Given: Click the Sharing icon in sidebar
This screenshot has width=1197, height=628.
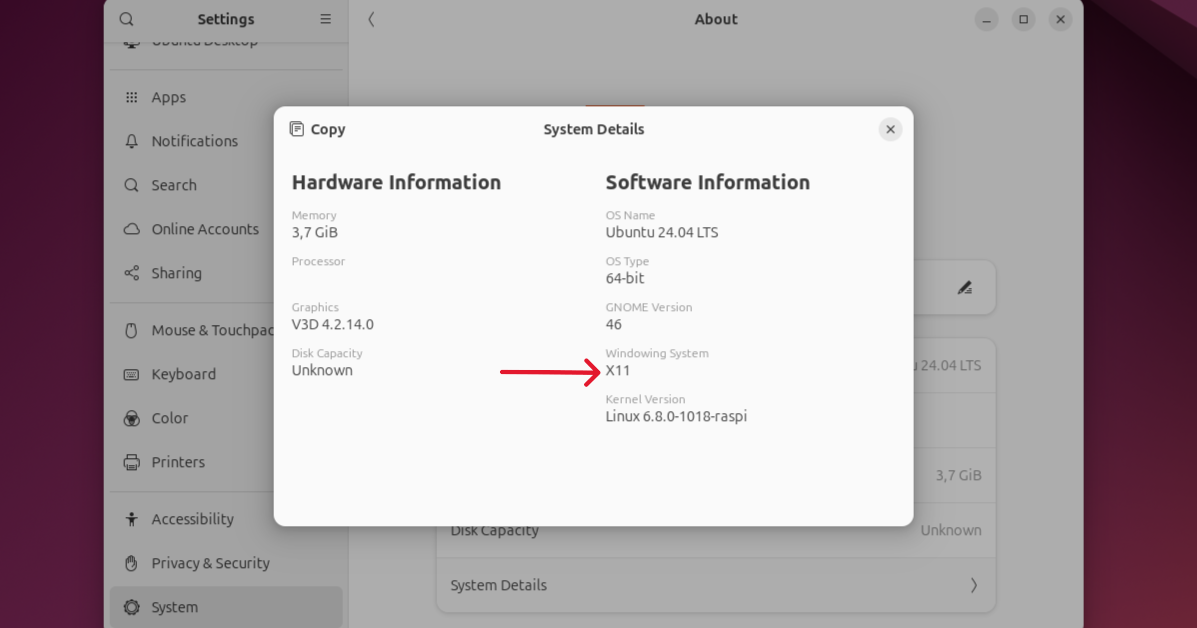Looking at the screenshot, I should (131, 273).
